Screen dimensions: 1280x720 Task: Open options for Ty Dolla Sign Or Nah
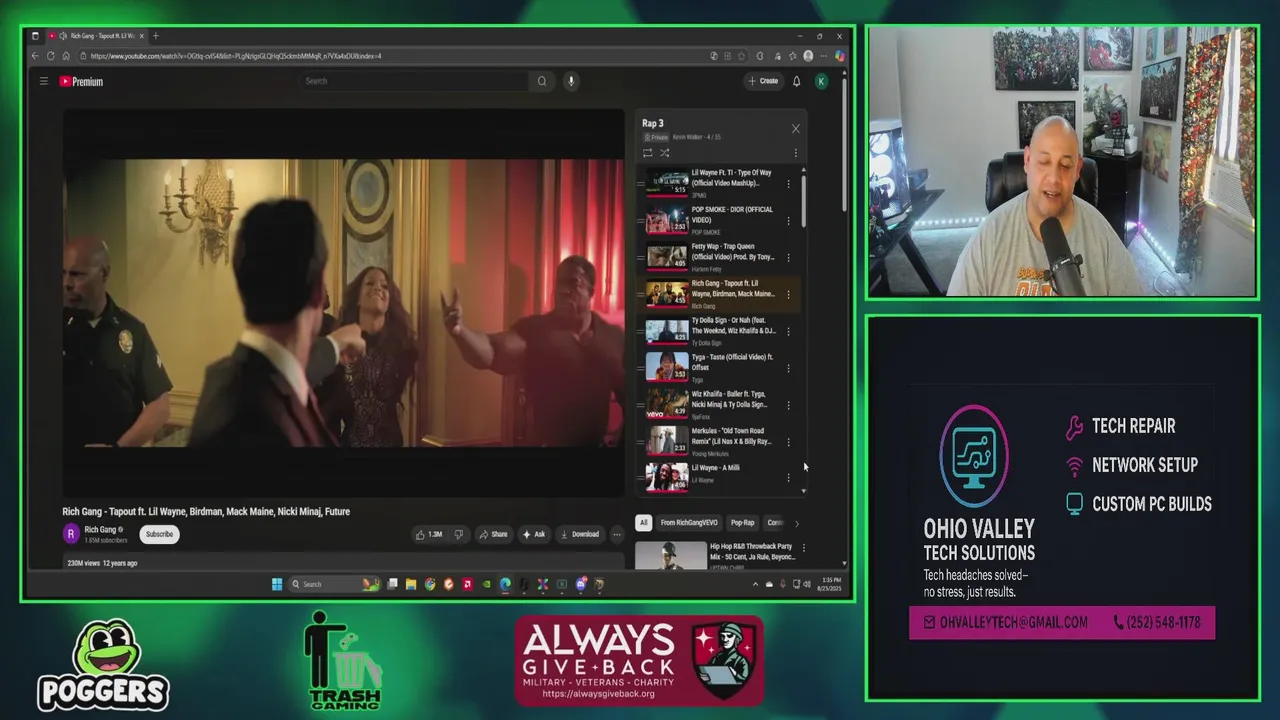[x=788, y=332]
